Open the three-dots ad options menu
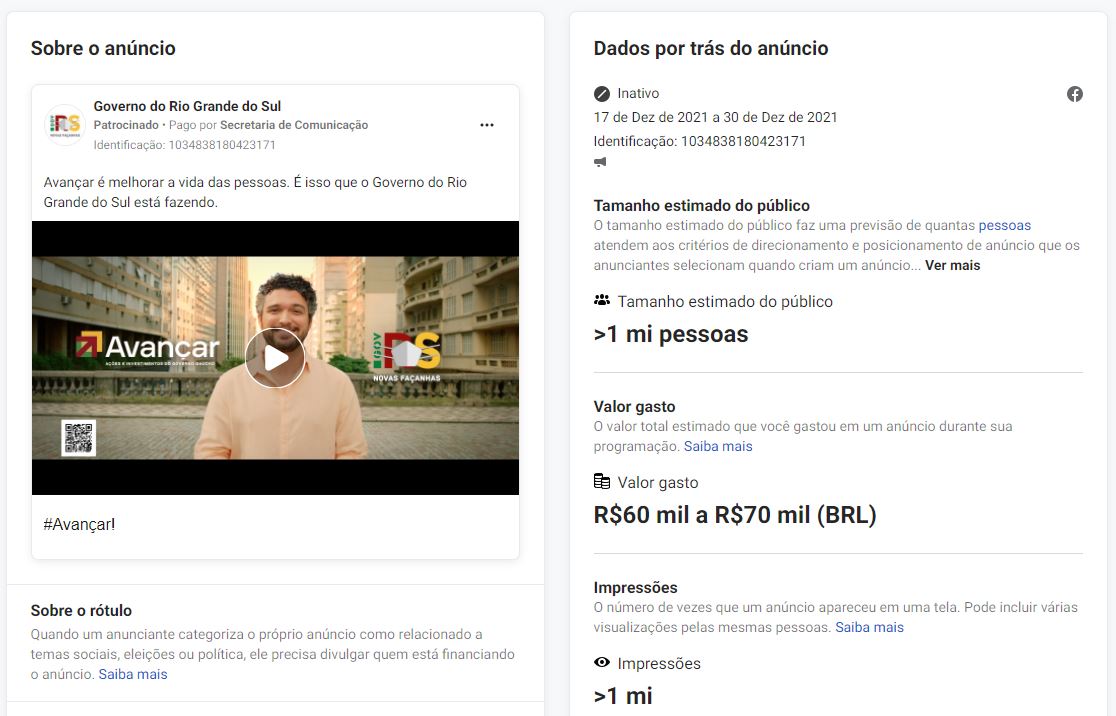This screenshot has height=716, width=1116. pyautogui.click(x=487, y=125)
